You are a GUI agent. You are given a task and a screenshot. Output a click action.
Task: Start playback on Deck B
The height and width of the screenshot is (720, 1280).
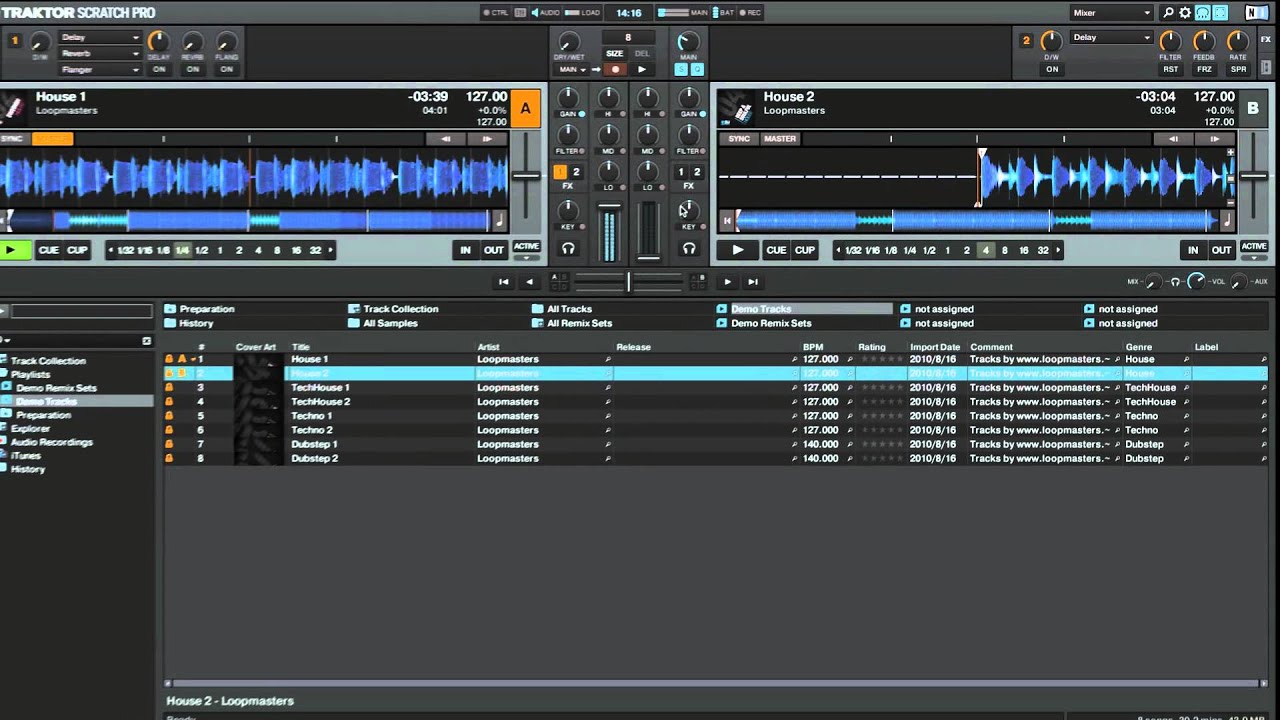(738, 250)
